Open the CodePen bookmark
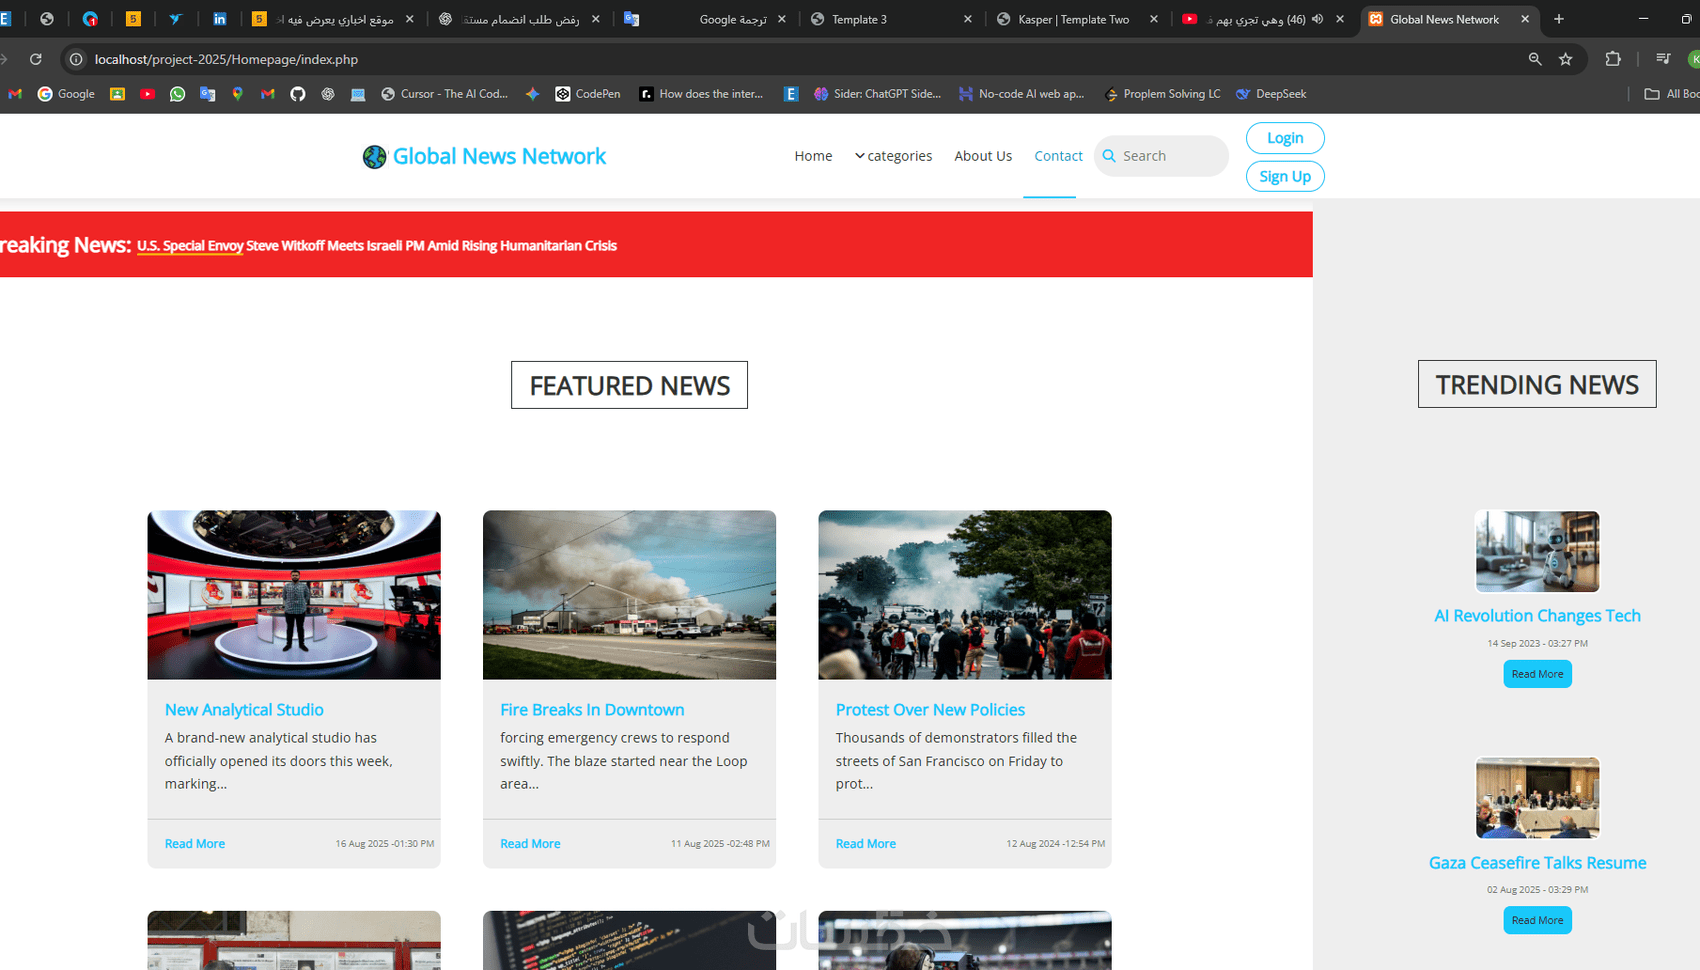This screenshot has height=970, width=1700. [588, 94]
